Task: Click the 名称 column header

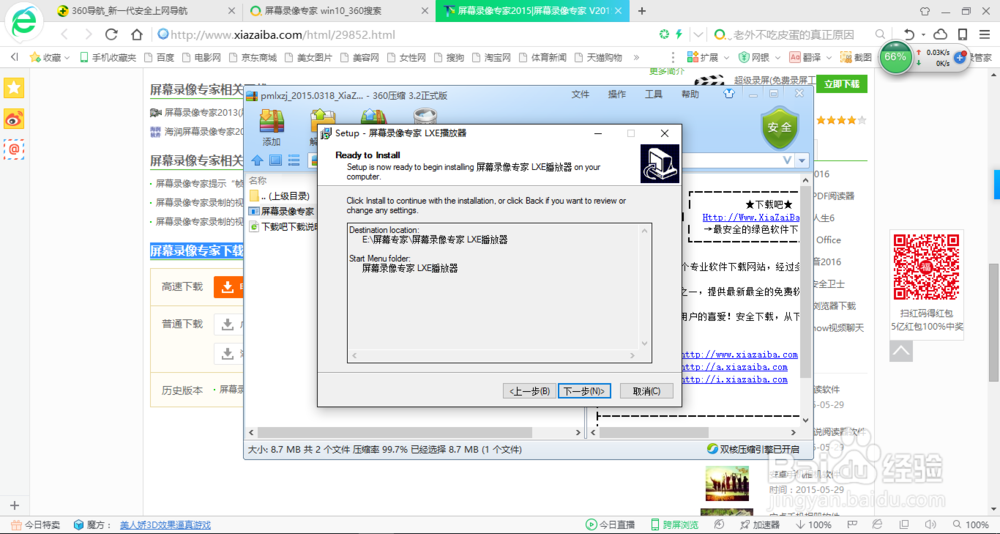Action: [x=258, y=181]
